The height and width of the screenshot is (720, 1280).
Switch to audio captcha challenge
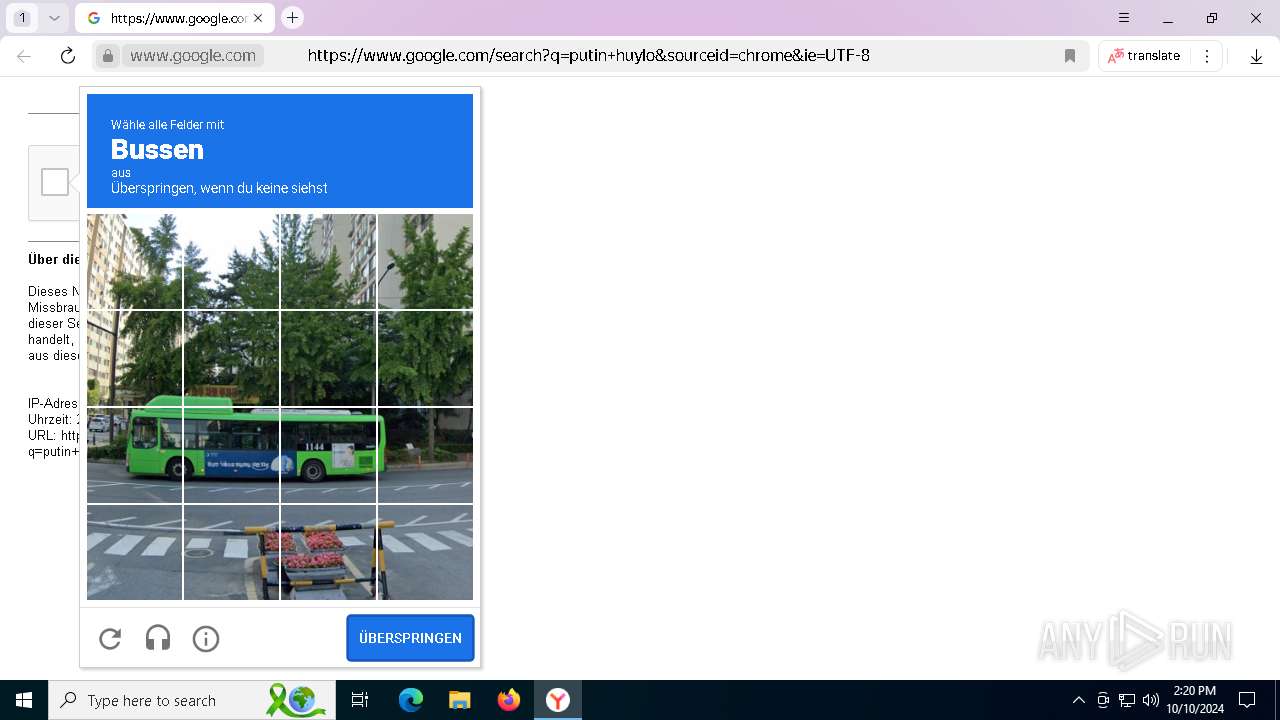(158, 638)
